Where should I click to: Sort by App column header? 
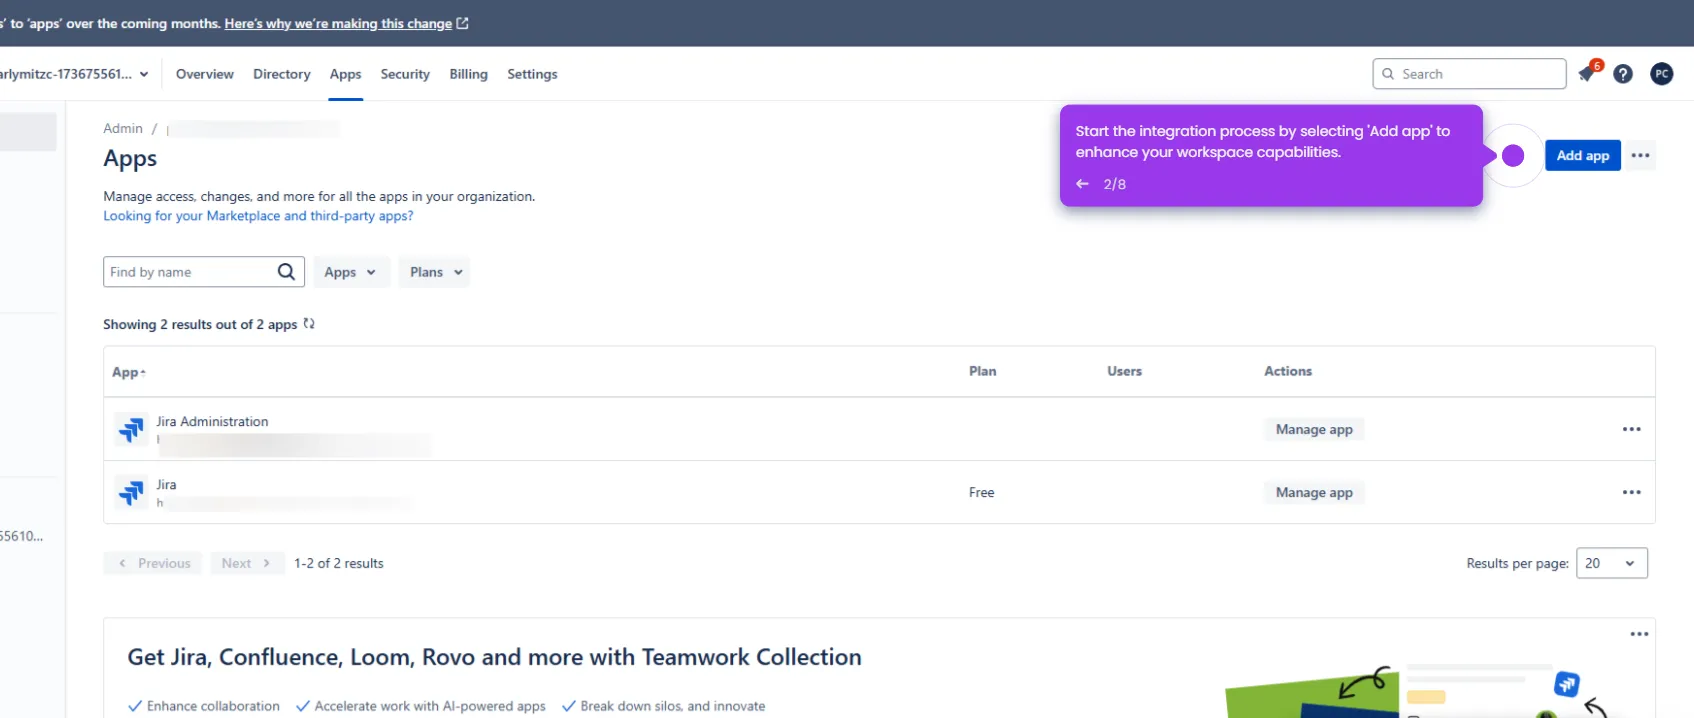[128, 372]
